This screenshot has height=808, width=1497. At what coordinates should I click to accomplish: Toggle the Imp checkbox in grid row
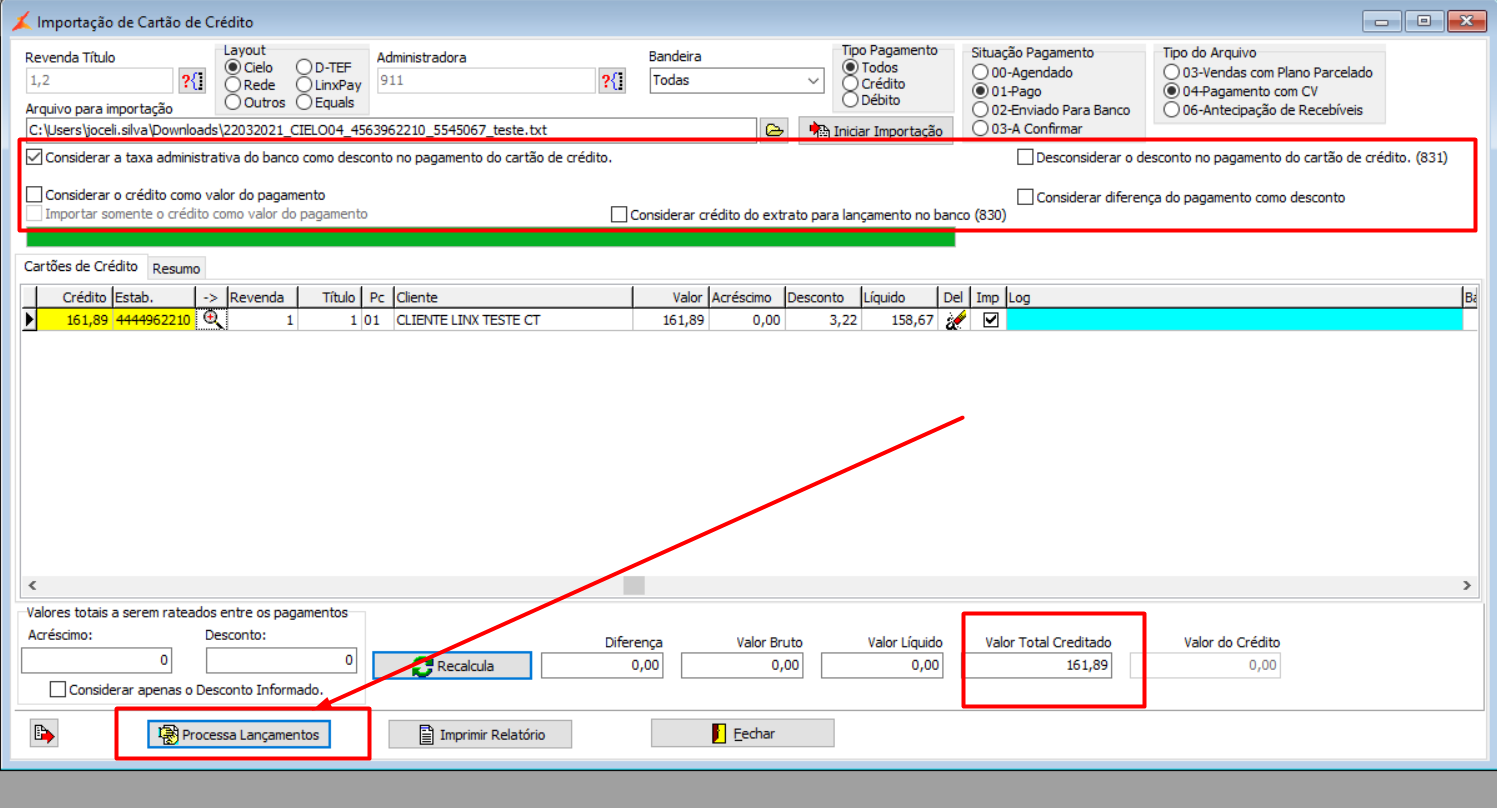tap(991, 320)
